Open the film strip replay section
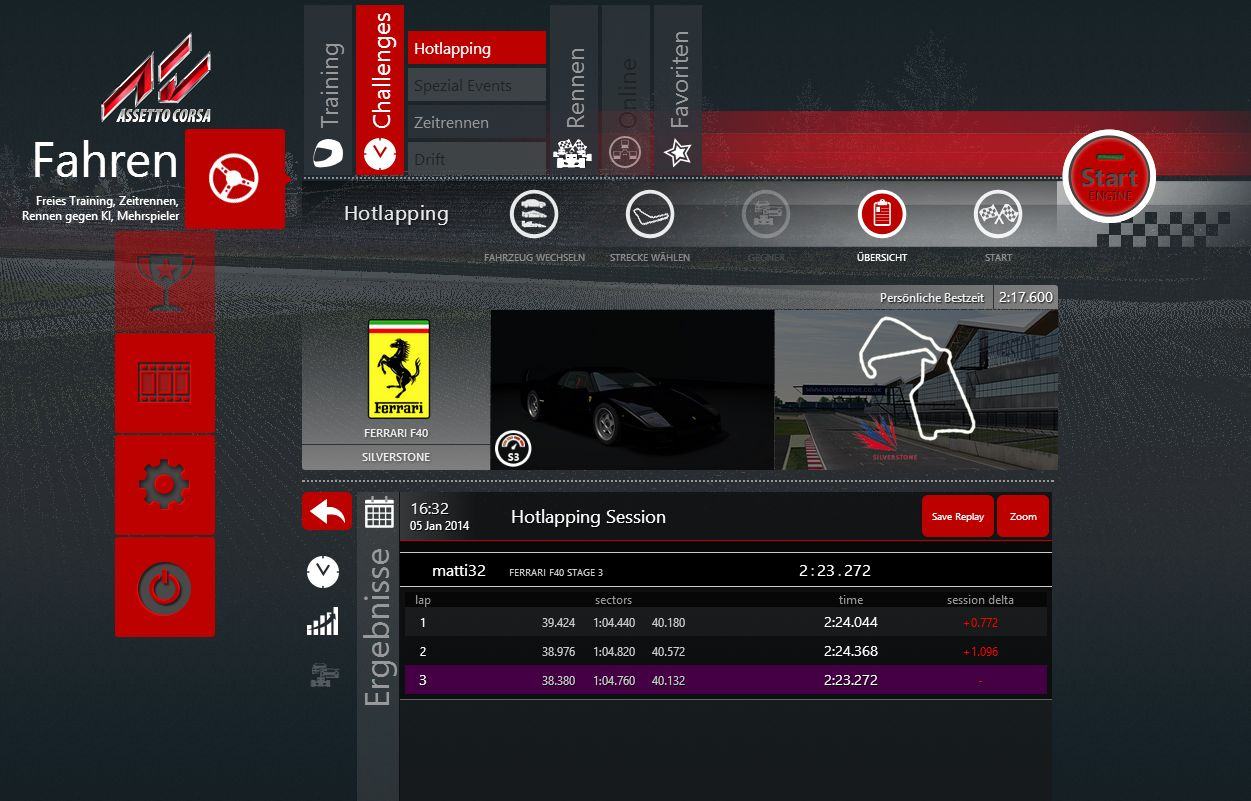This screenshot has width=1251, height=801. pyautogui.click(x=165, y=383)
